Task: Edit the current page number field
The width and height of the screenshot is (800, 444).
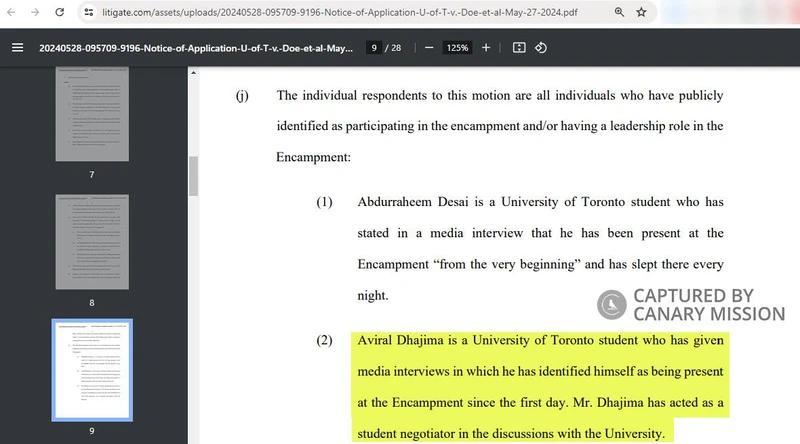Action: 374,47
